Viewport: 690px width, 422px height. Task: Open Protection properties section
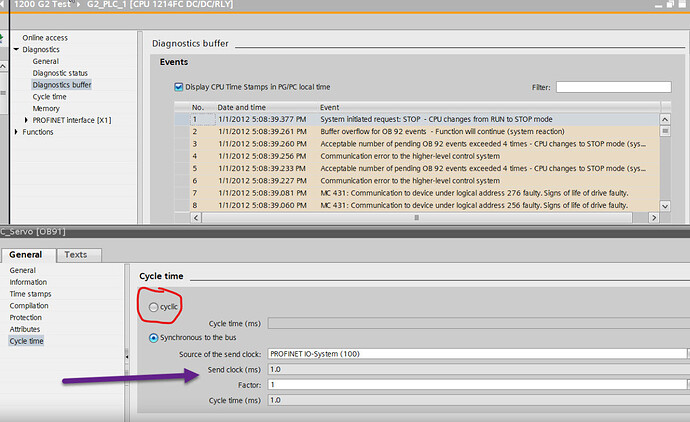[26, 317]
